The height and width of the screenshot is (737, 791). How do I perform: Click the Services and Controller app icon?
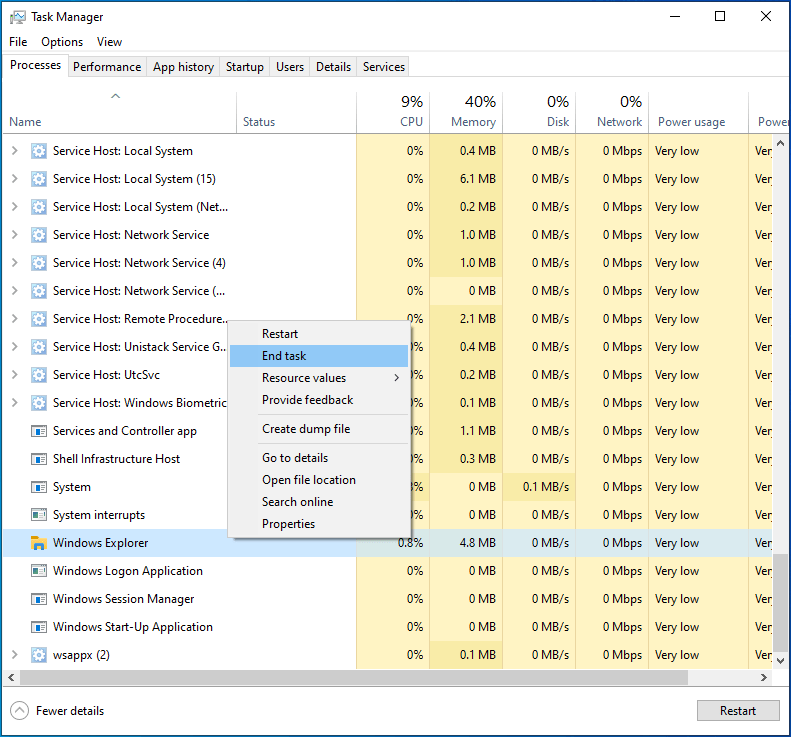(39, 431)
